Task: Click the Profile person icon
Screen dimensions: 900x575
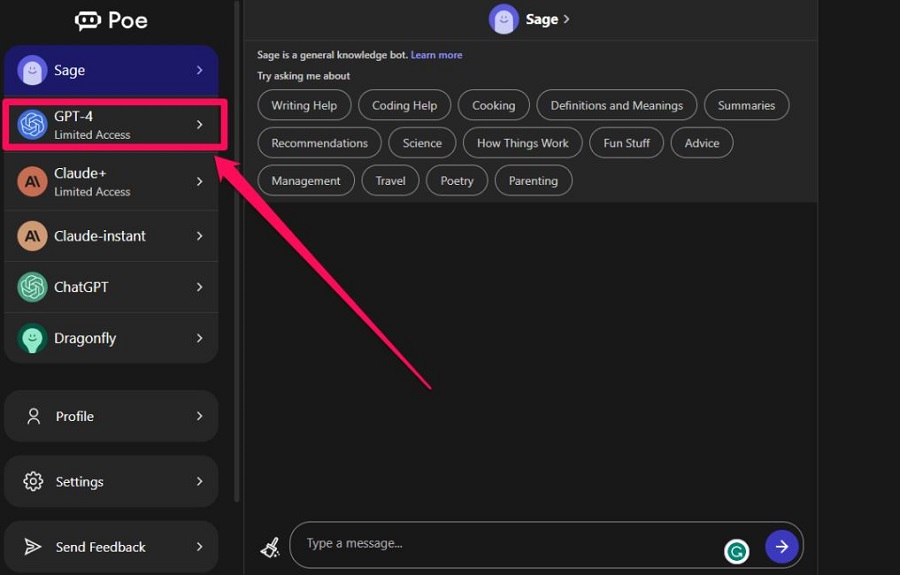Action: tap(33, 416)
